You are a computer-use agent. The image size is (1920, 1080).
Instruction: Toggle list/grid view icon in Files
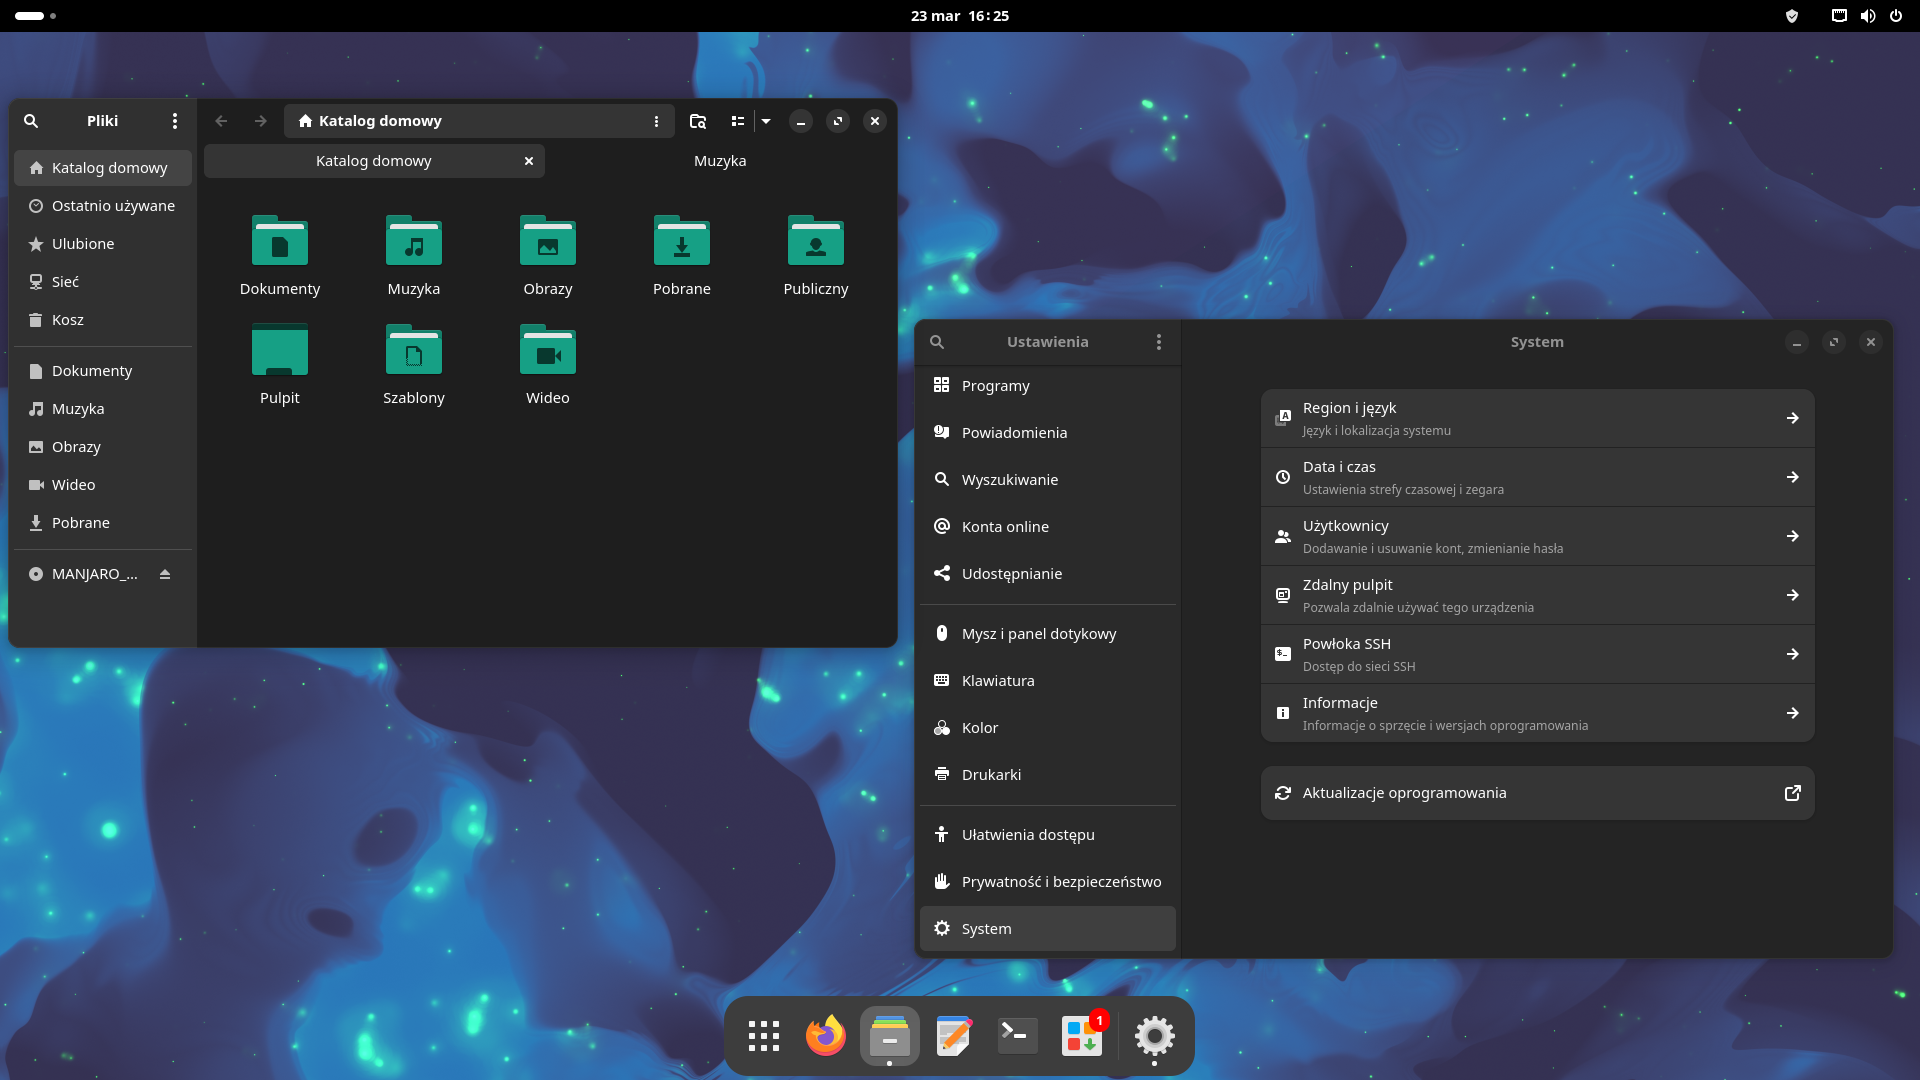click(738, 121)
